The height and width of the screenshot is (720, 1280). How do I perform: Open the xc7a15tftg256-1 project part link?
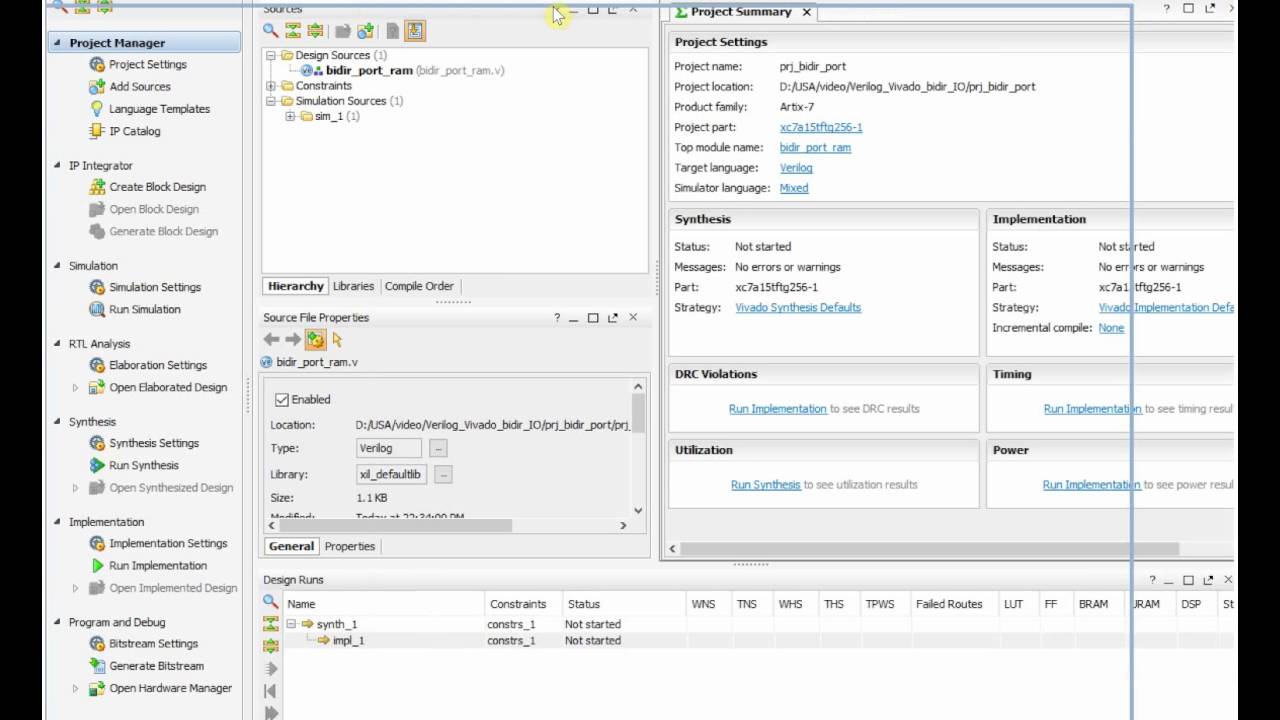[821, 127]
